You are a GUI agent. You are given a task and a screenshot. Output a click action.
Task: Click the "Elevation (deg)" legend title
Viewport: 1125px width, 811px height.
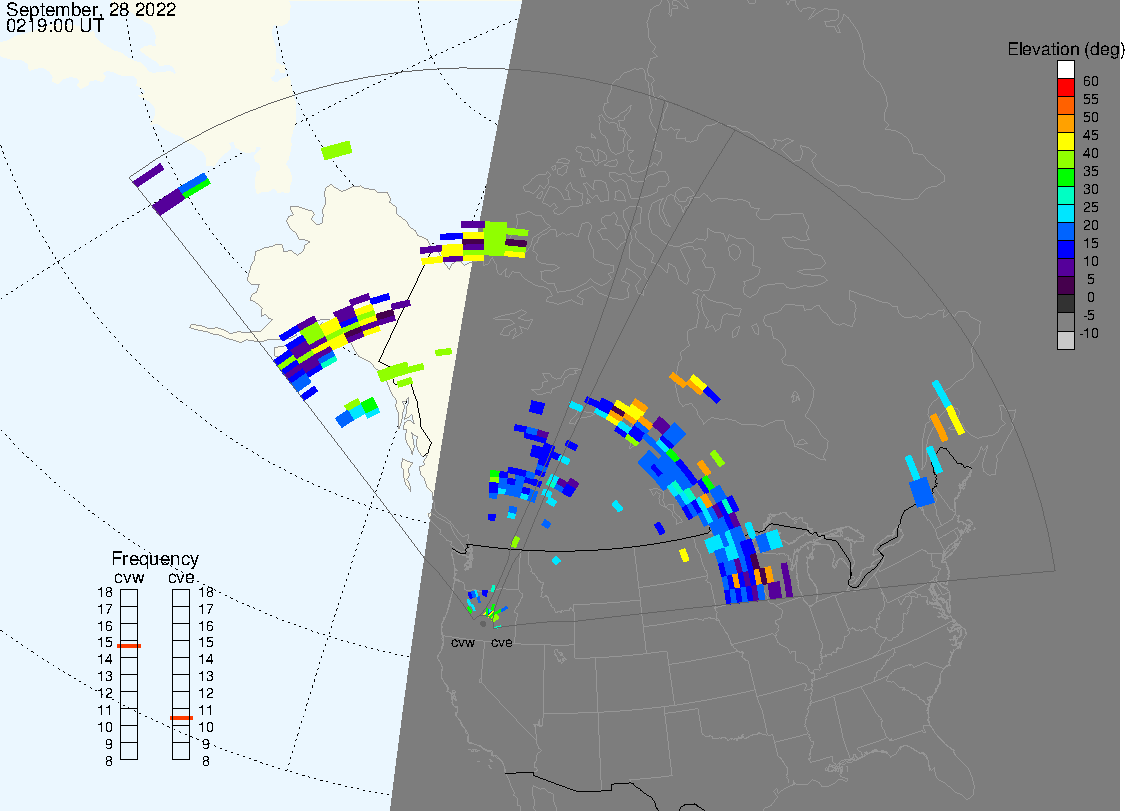point(1065,49)
